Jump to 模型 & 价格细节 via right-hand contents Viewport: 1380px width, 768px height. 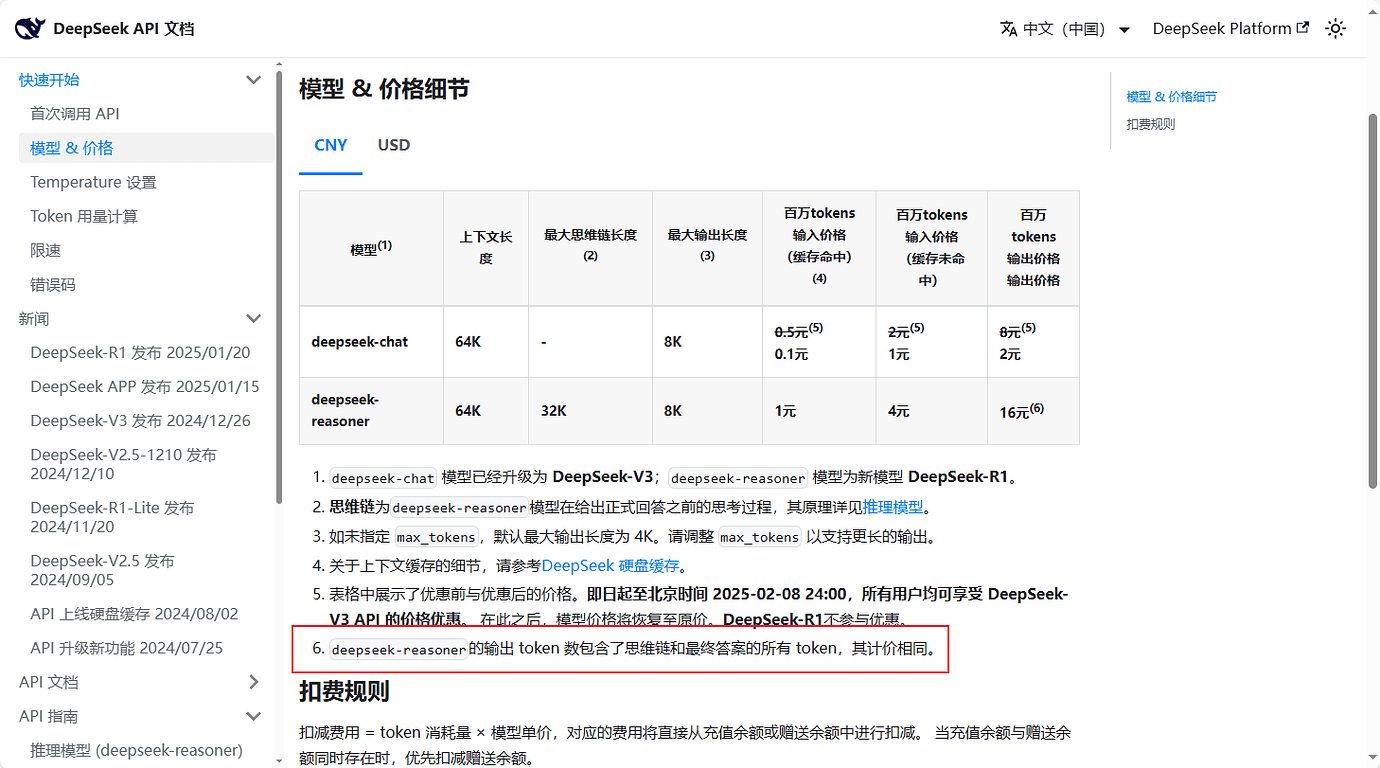coord(1171,97)
